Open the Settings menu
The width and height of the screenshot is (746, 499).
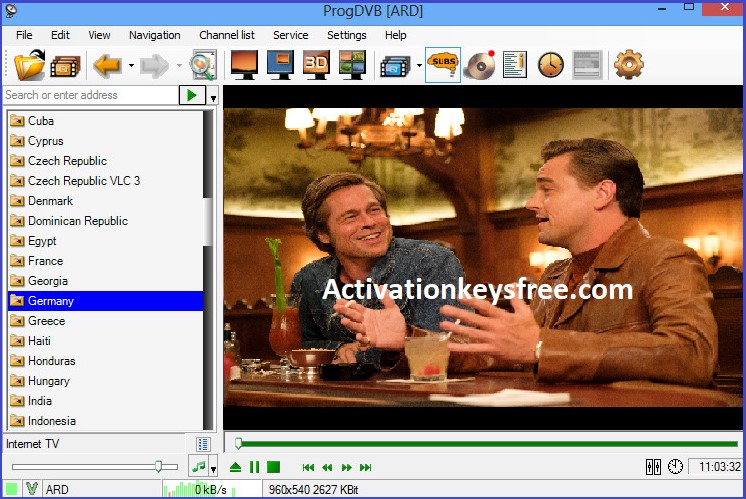[347, 35]
